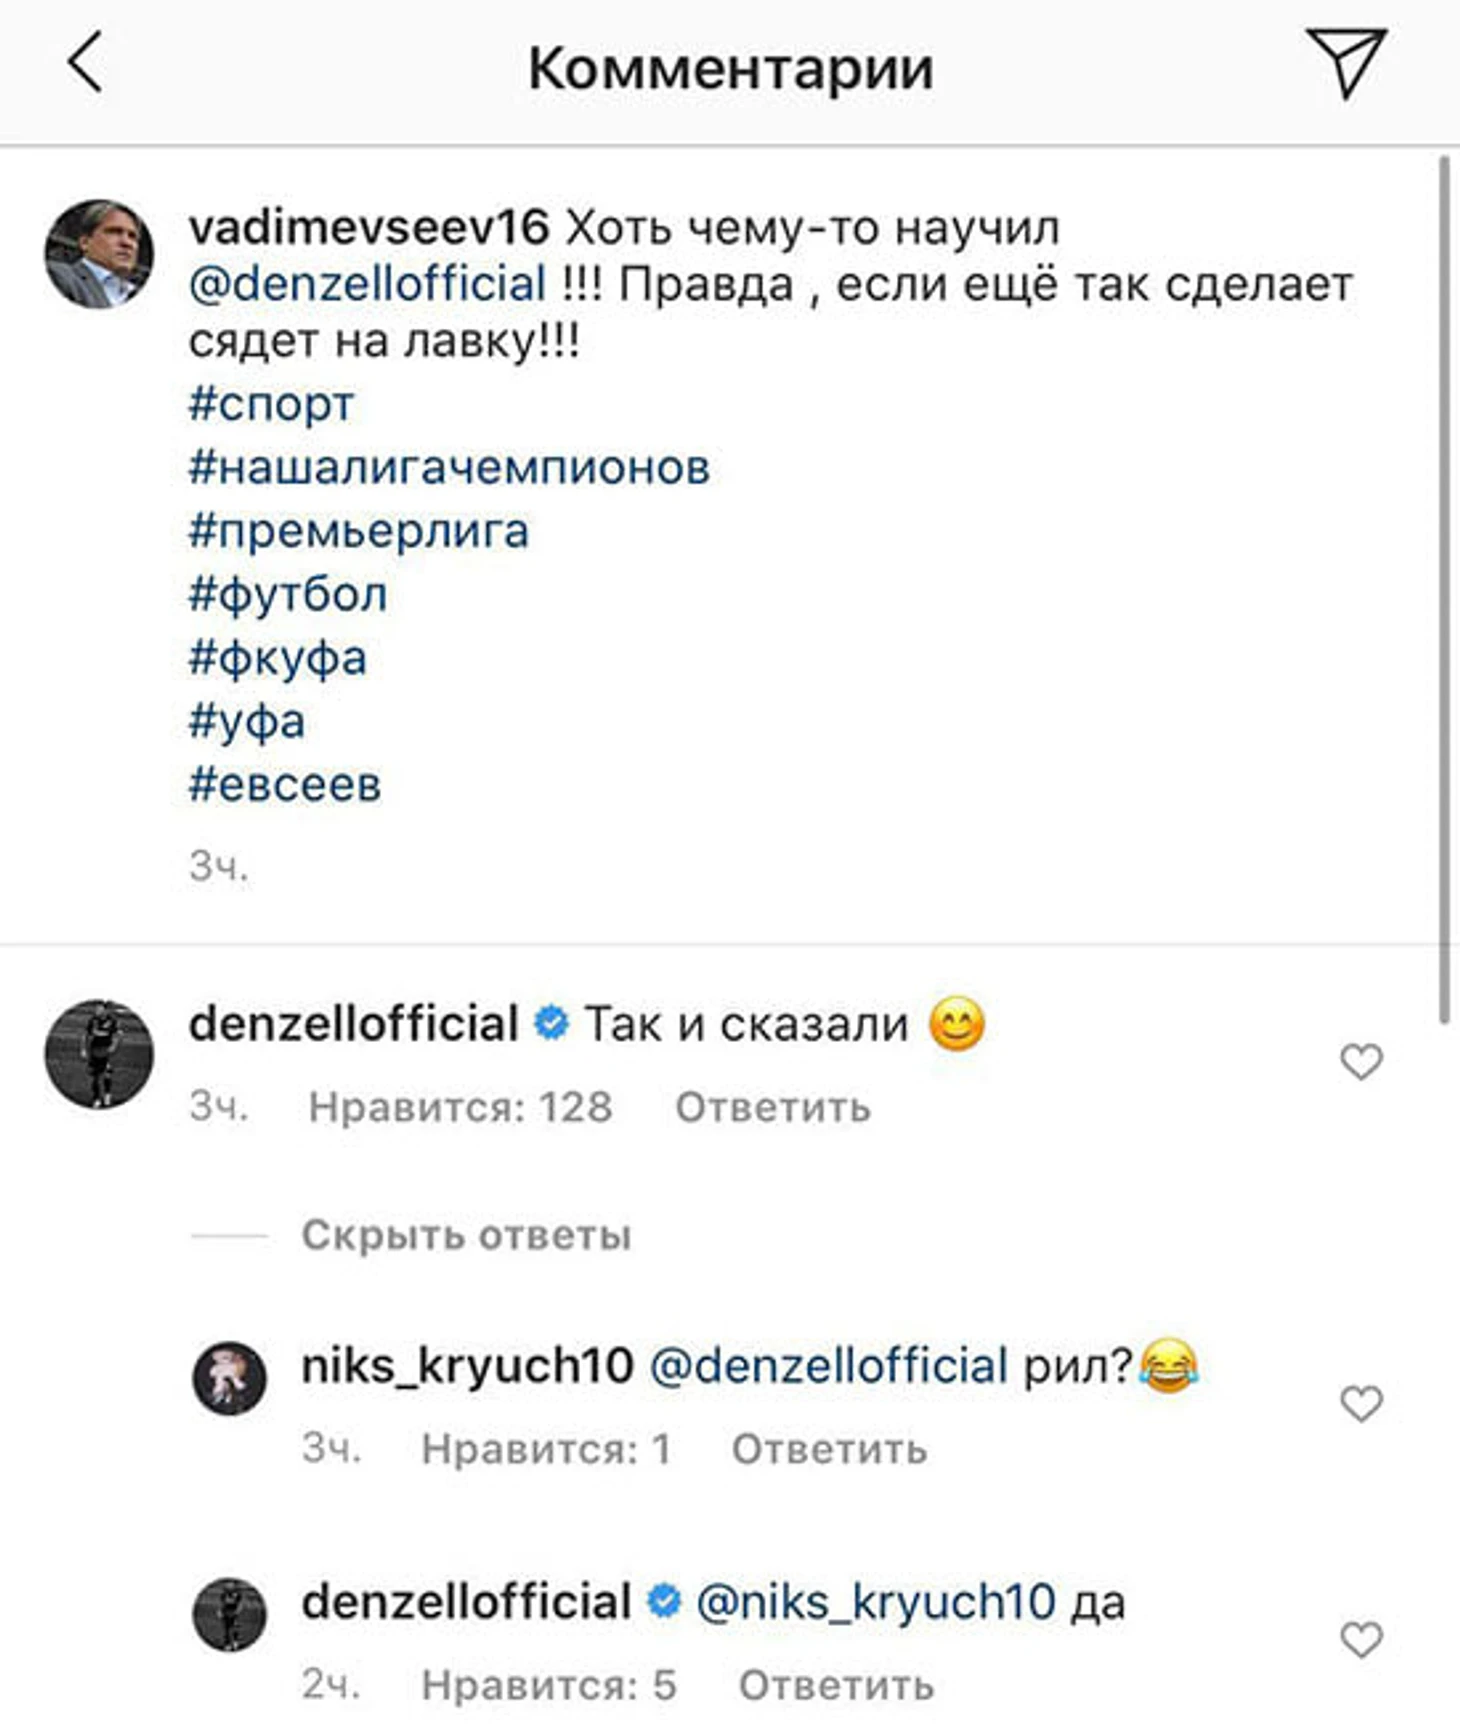The height and width of the screenshot is (1731, 1460).
Task: Open the #футбол hashtag
Action: pos(287,595)
